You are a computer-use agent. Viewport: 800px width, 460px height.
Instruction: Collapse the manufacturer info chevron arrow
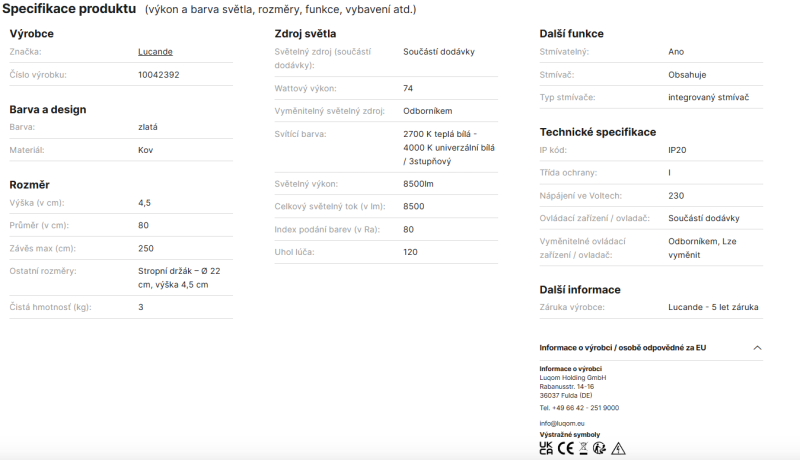[x=757, y=348]
